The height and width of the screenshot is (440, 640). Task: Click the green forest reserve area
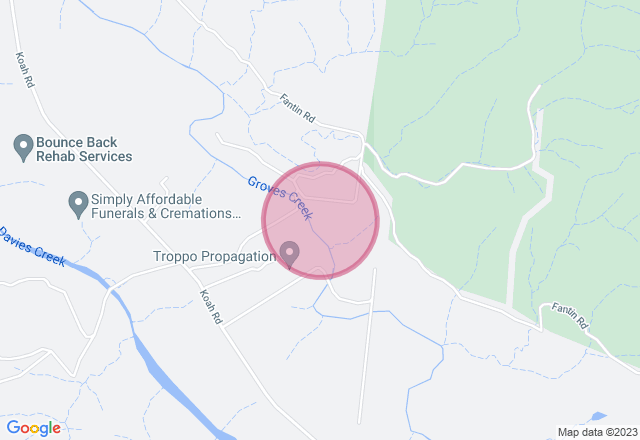(x=469, y=82)
